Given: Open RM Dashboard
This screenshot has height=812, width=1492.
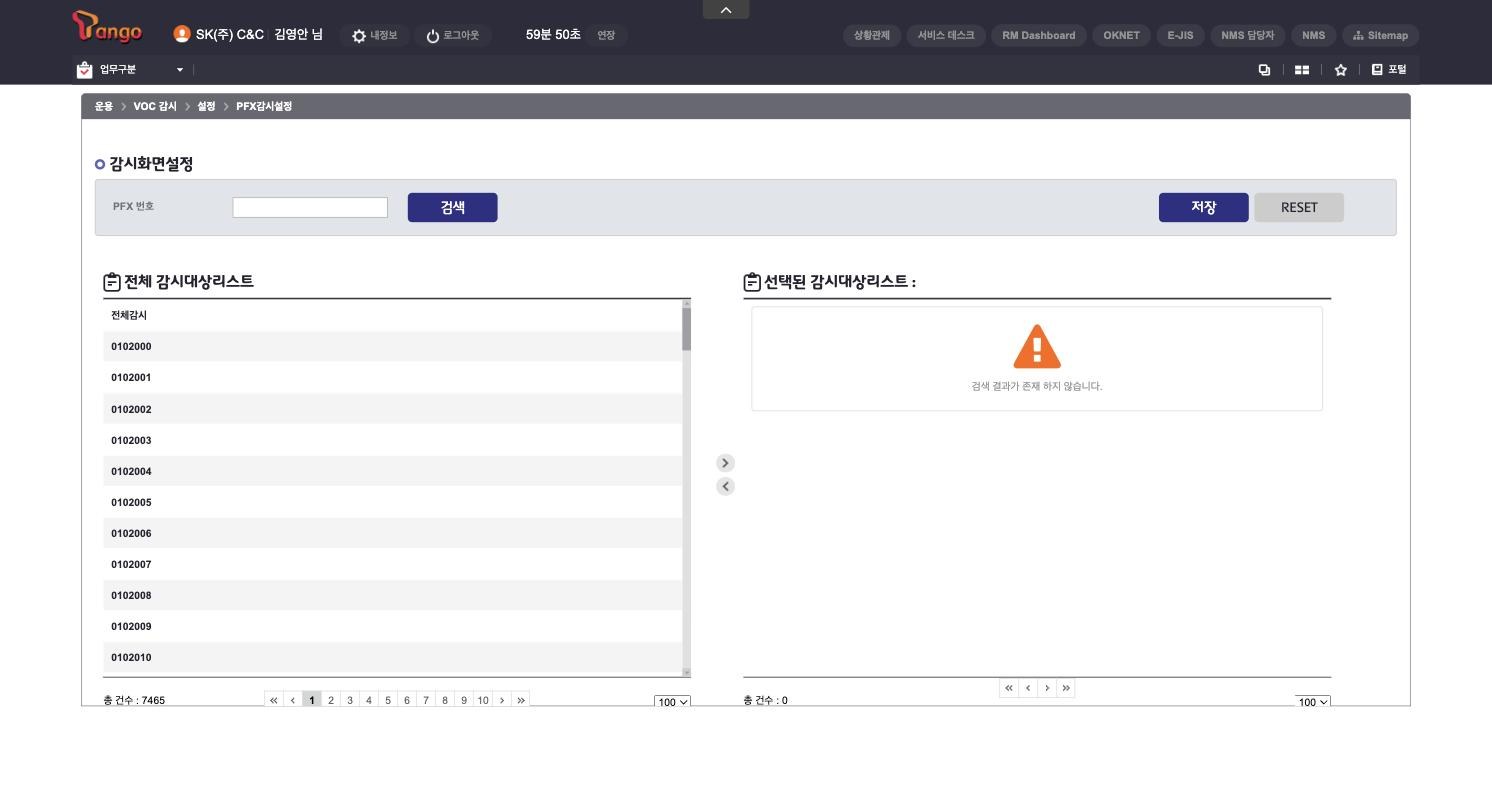Looking at the screenshot, I should 1039,36.
